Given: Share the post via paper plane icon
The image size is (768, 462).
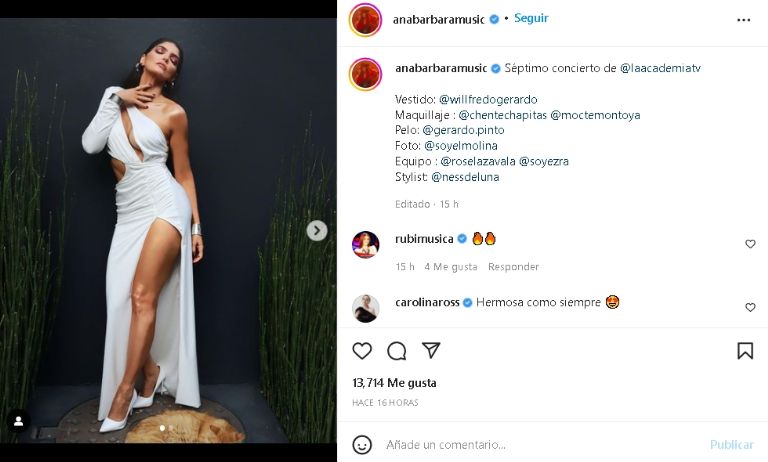Looking at the screenshot, I should pyautogui.click(x=431, y=351).
